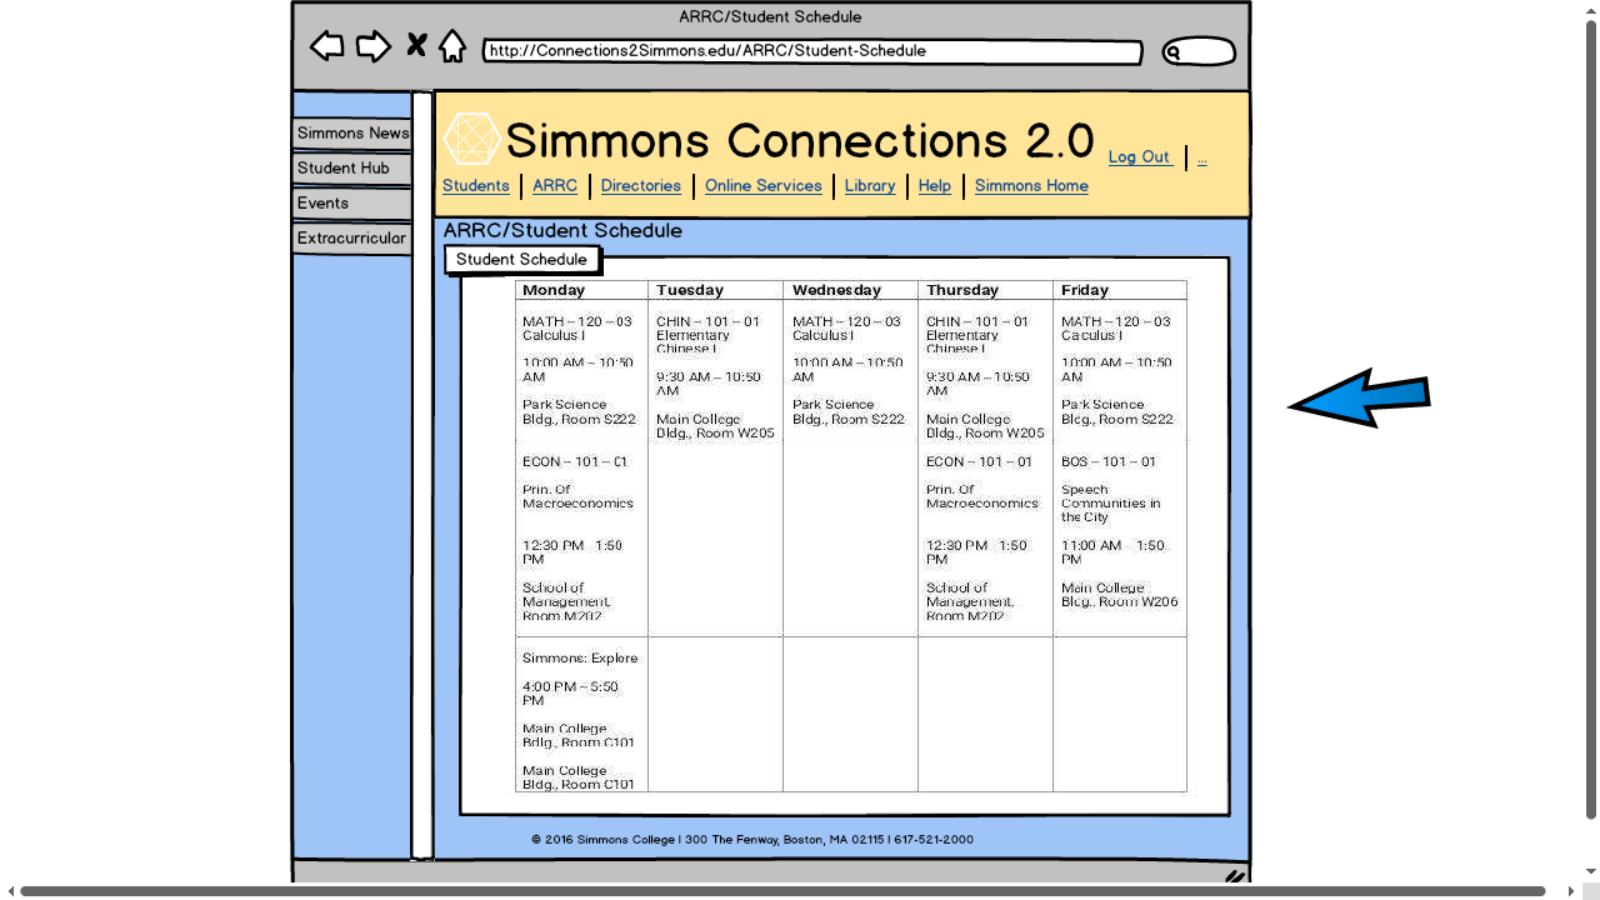The width and height of the screenshot is (1600, 900).
Task: Open Simmons News in sidebar
Action: click(352, 133)
